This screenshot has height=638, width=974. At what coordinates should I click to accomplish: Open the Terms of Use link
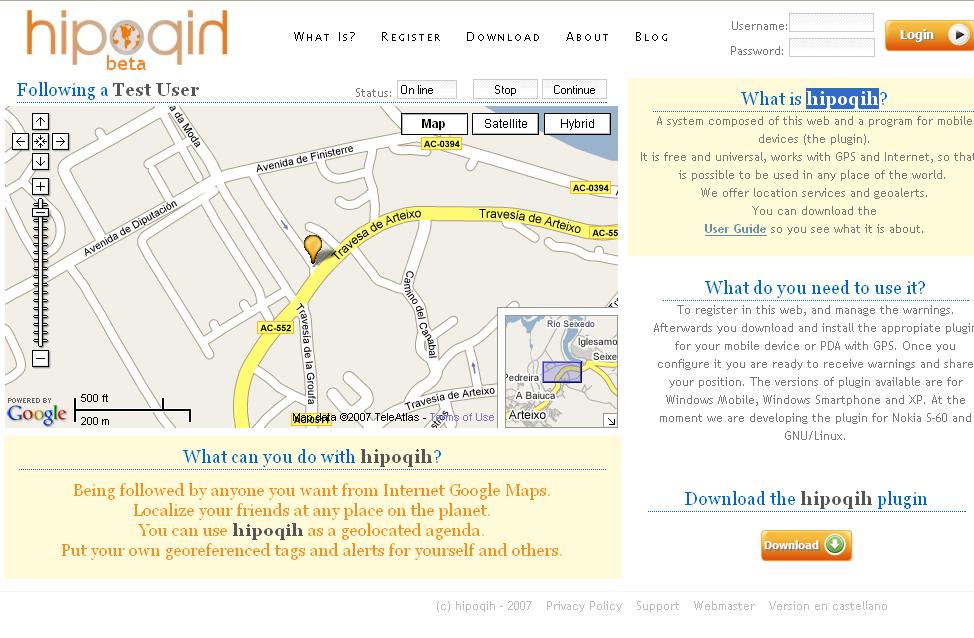(462, 417)
